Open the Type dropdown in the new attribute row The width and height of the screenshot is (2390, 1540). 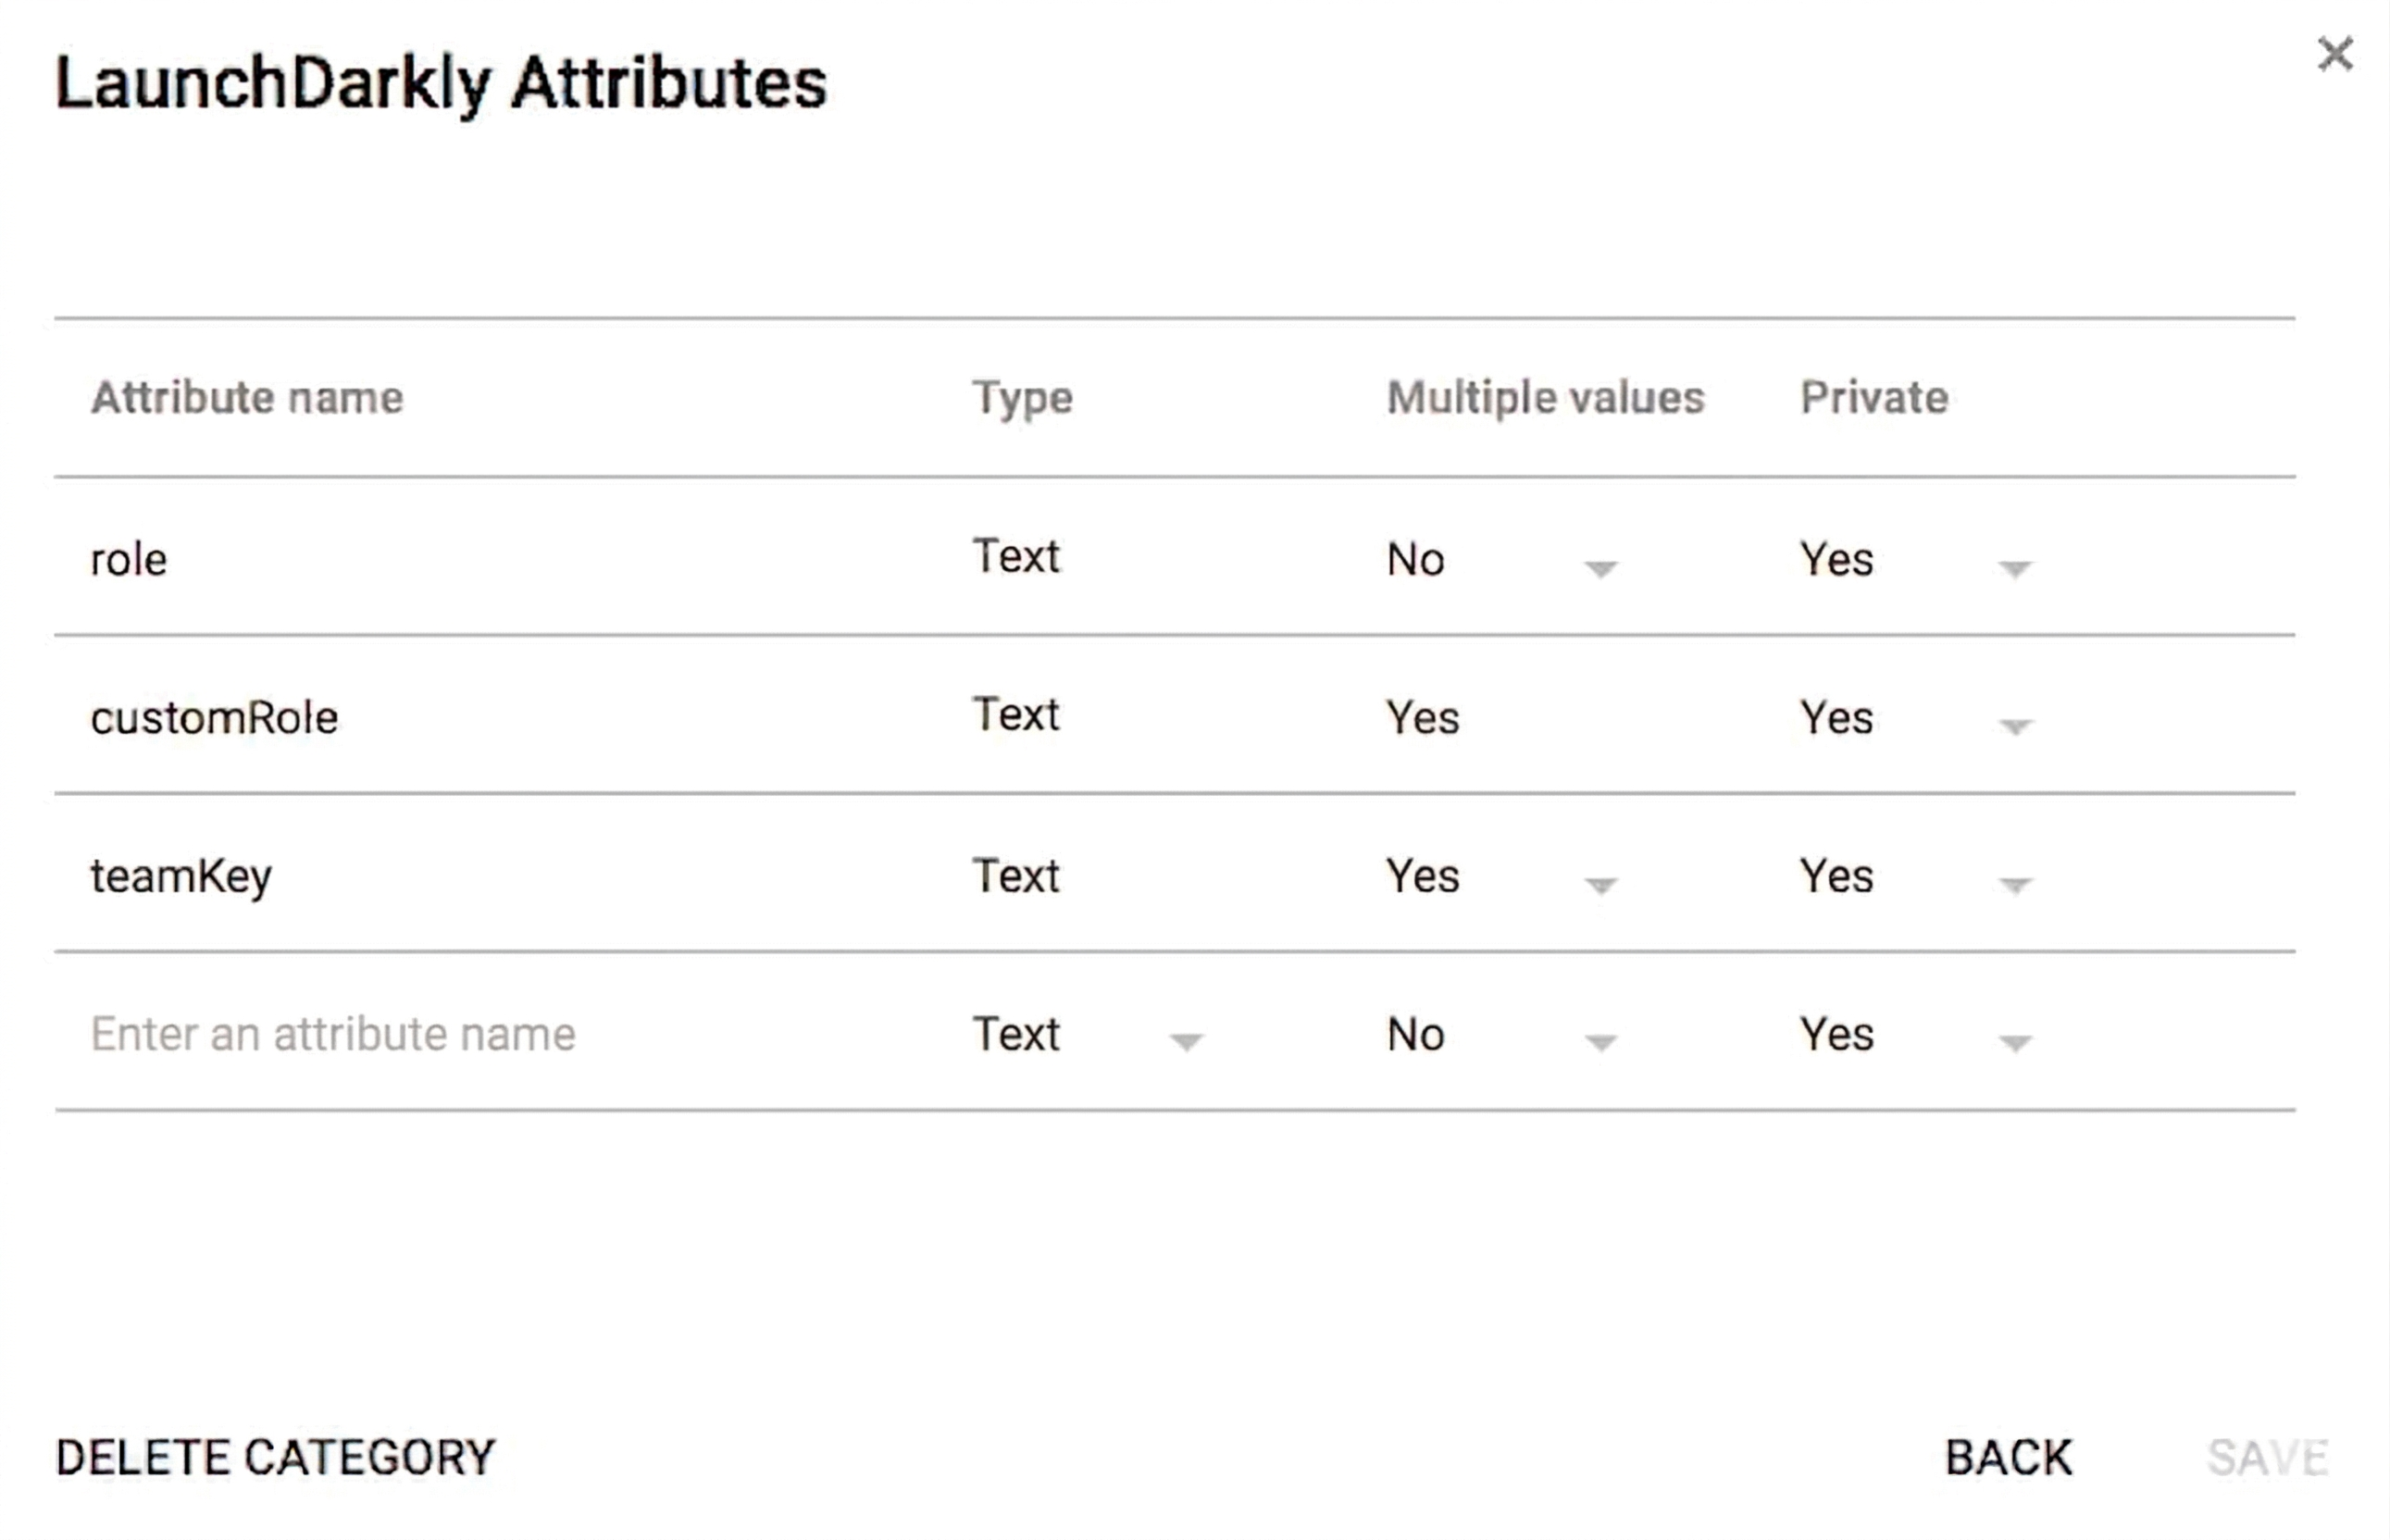(x=1186, y=1044)
